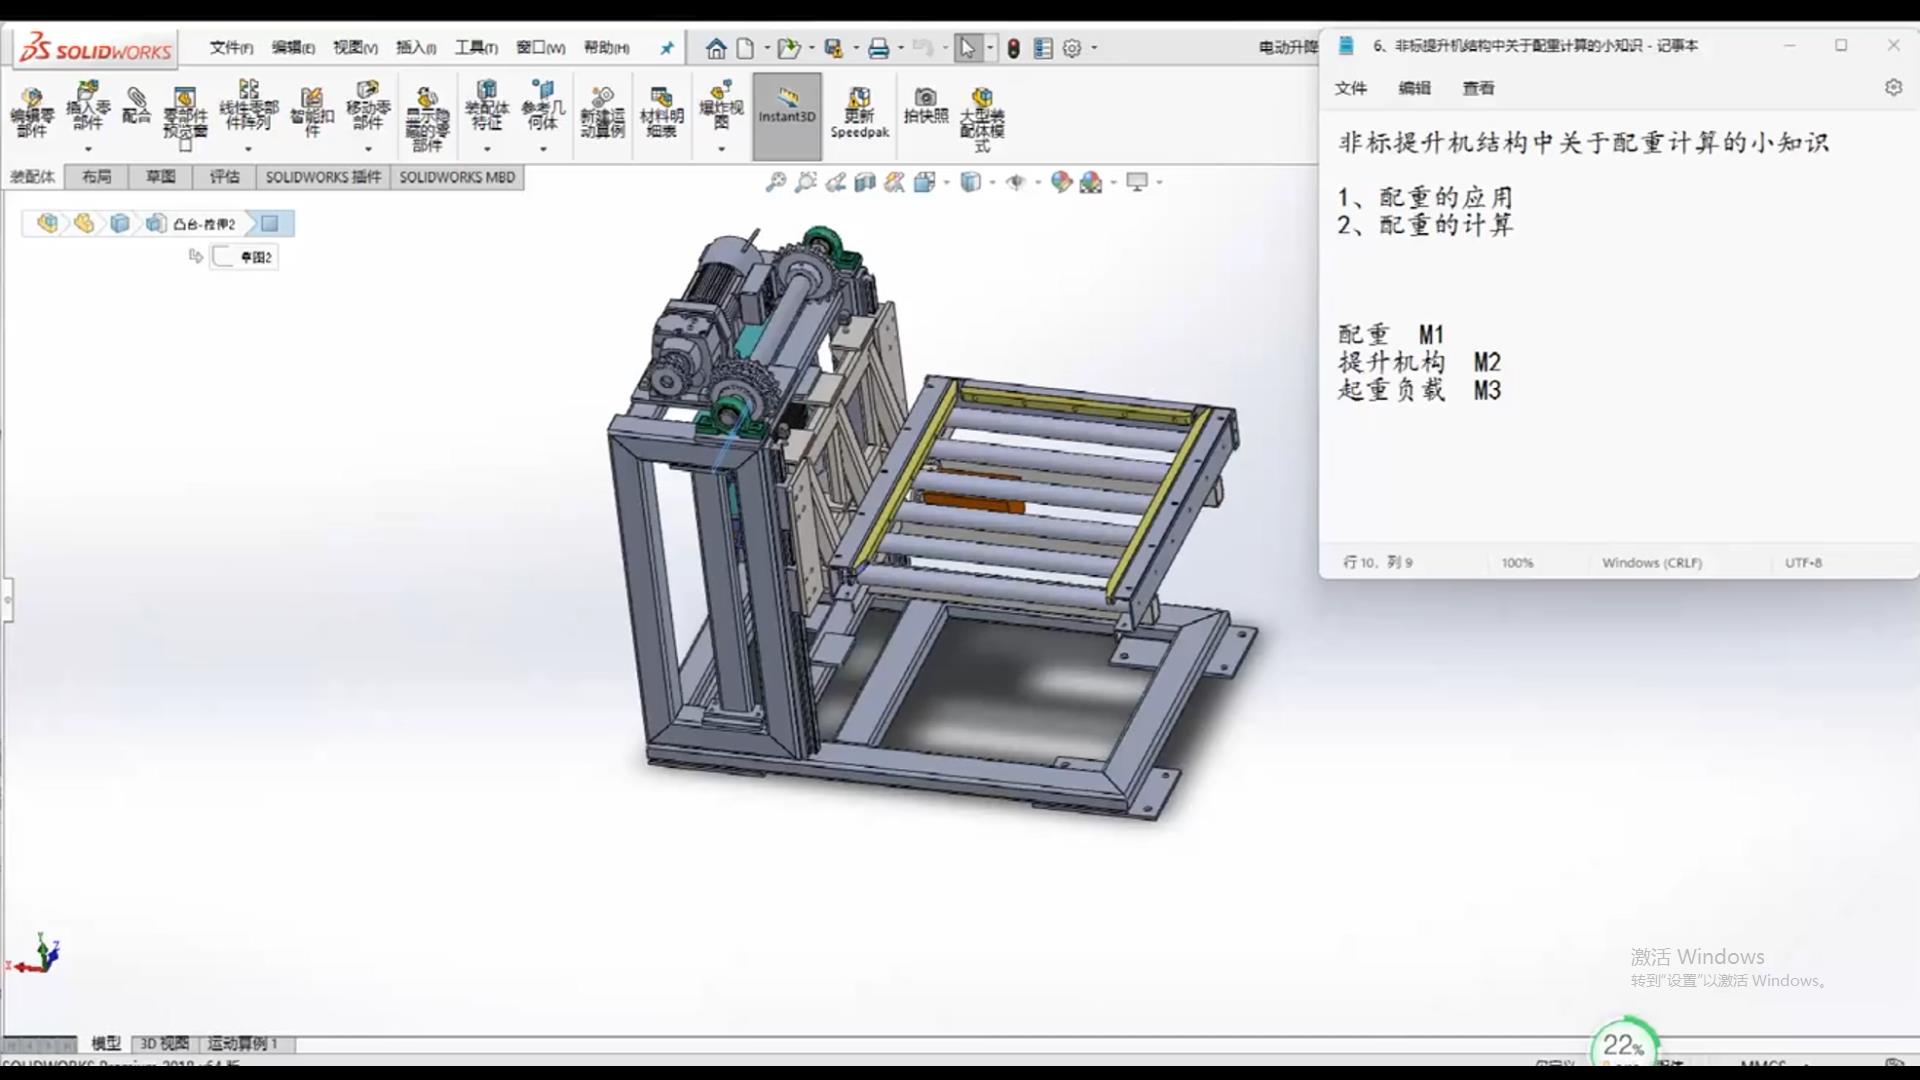Toggle Large Assembly Mode (大型装配体模式)
Screen dimensions: 1920x1080
pos(982,119)
